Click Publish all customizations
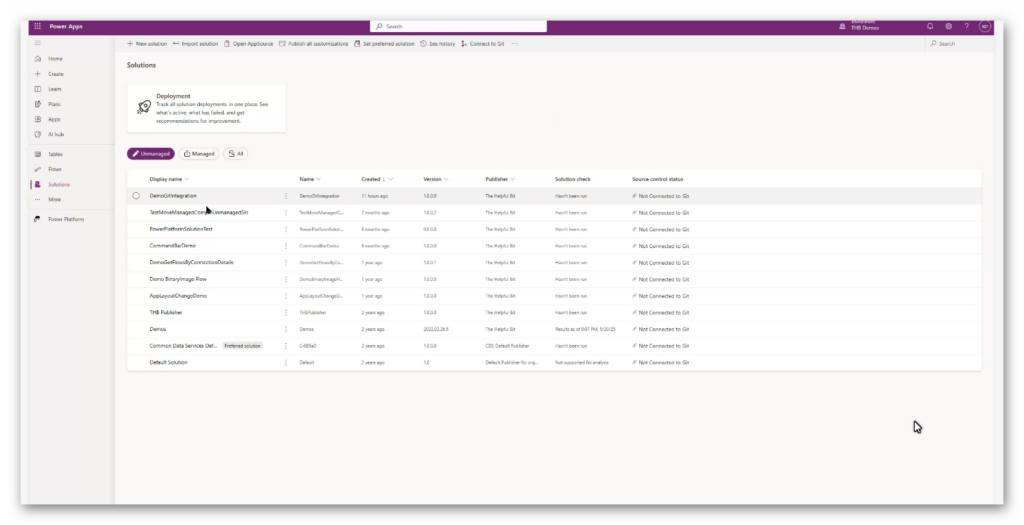The image size is (1024, 525). (313, 44)
